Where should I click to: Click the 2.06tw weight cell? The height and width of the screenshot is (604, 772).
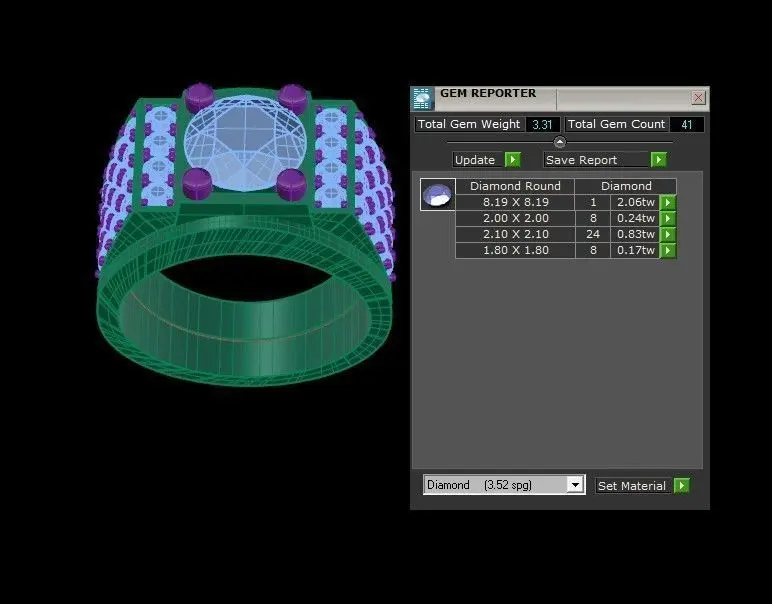[636, 202]
